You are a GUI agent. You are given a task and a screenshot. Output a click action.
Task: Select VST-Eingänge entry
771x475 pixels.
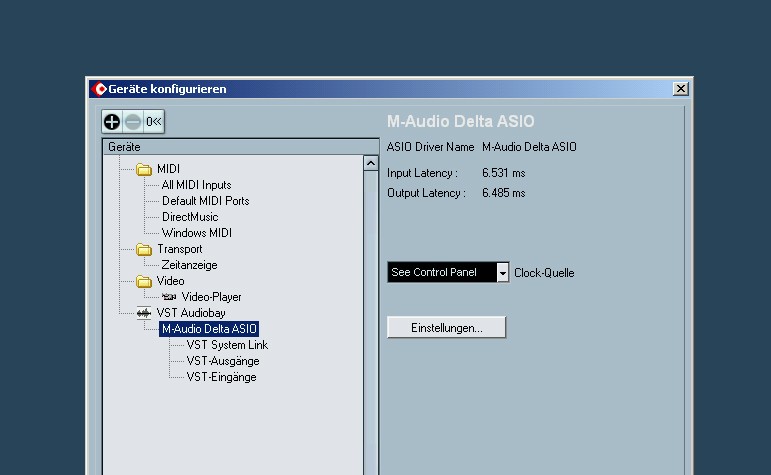pos(221,377)
